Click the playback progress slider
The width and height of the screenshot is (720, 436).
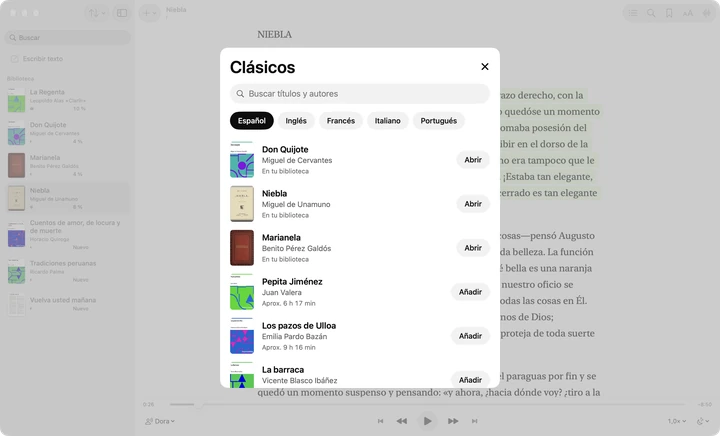(x=428, y=404)
